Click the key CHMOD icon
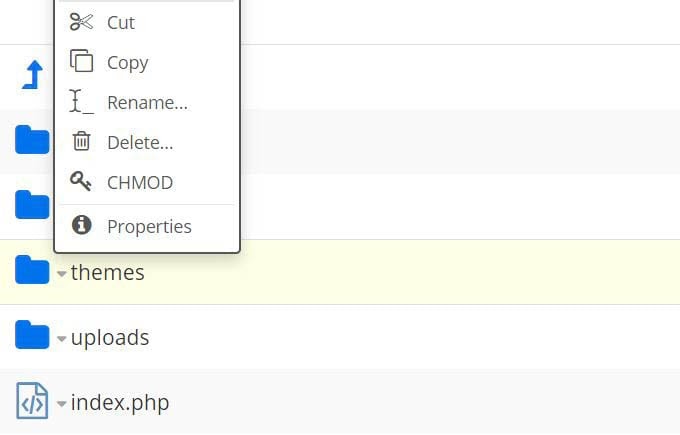 pyautogui.click(x=81, y=182)
